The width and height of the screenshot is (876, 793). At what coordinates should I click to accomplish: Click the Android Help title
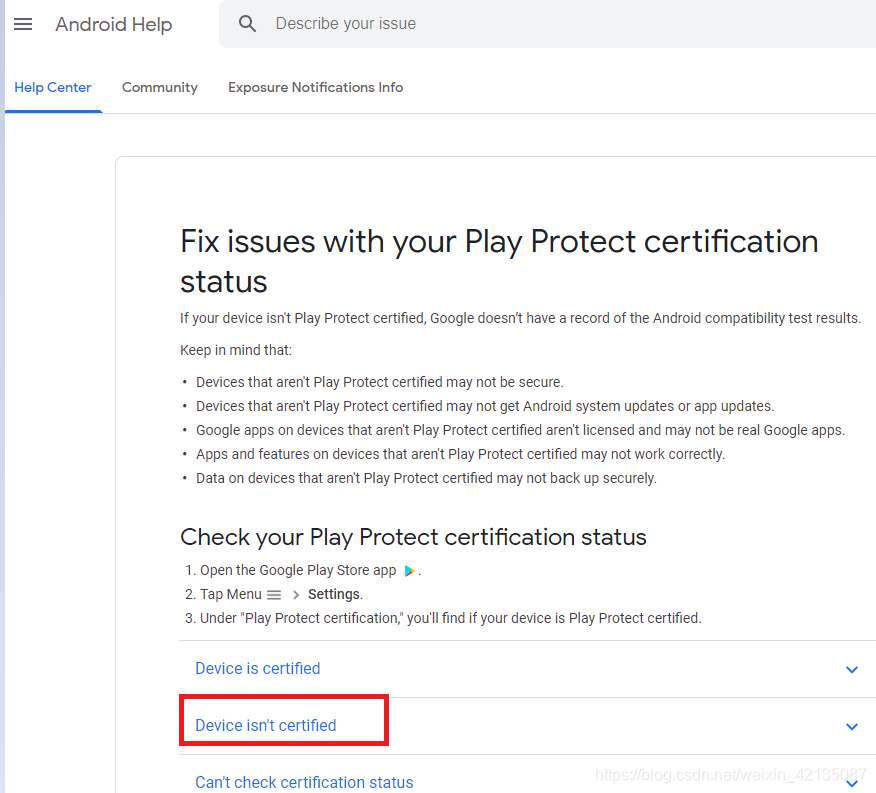114,24
